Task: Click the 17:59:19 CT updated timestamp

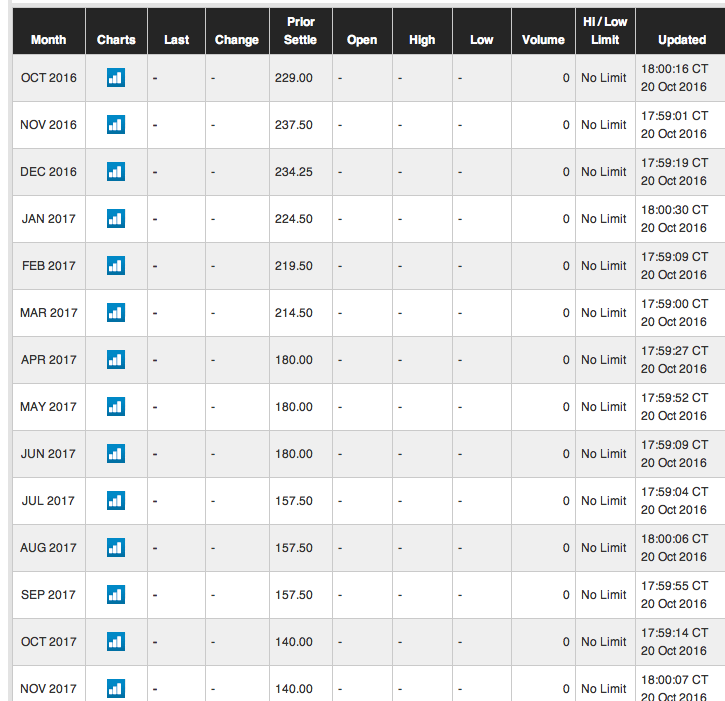Action: tap(674, 163)
